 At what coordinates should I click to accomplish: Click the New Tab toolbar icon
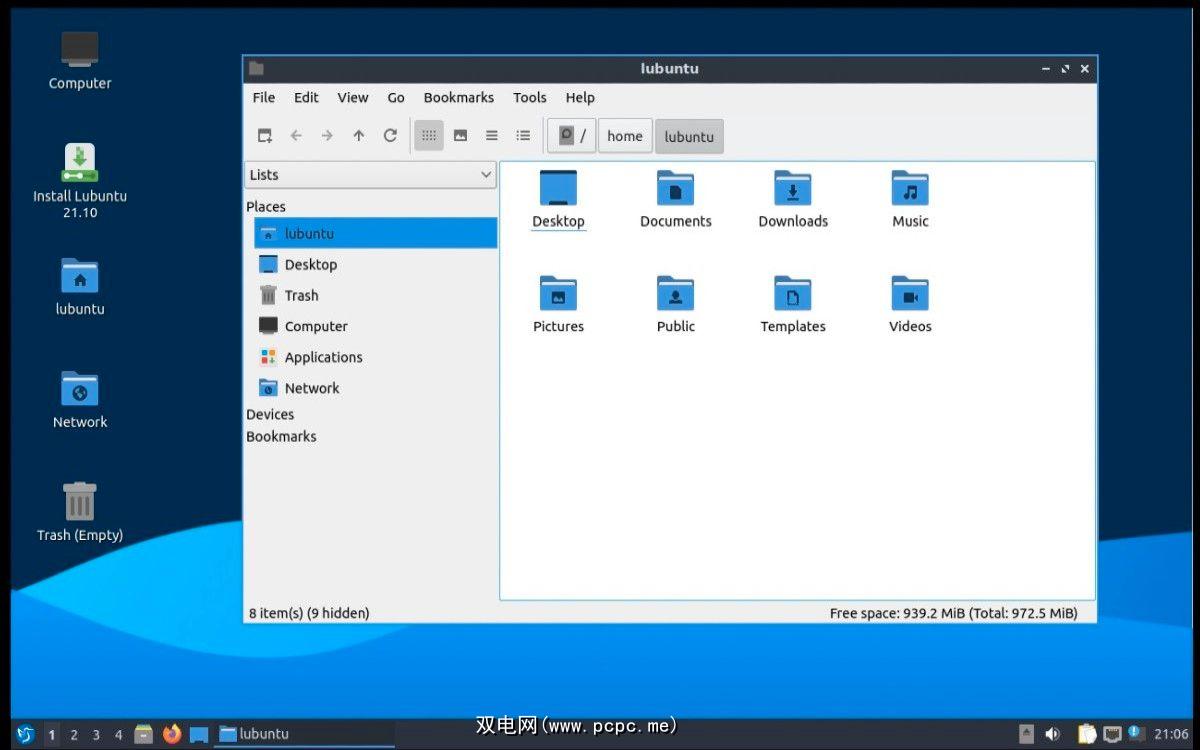click(x=265, y=136)
